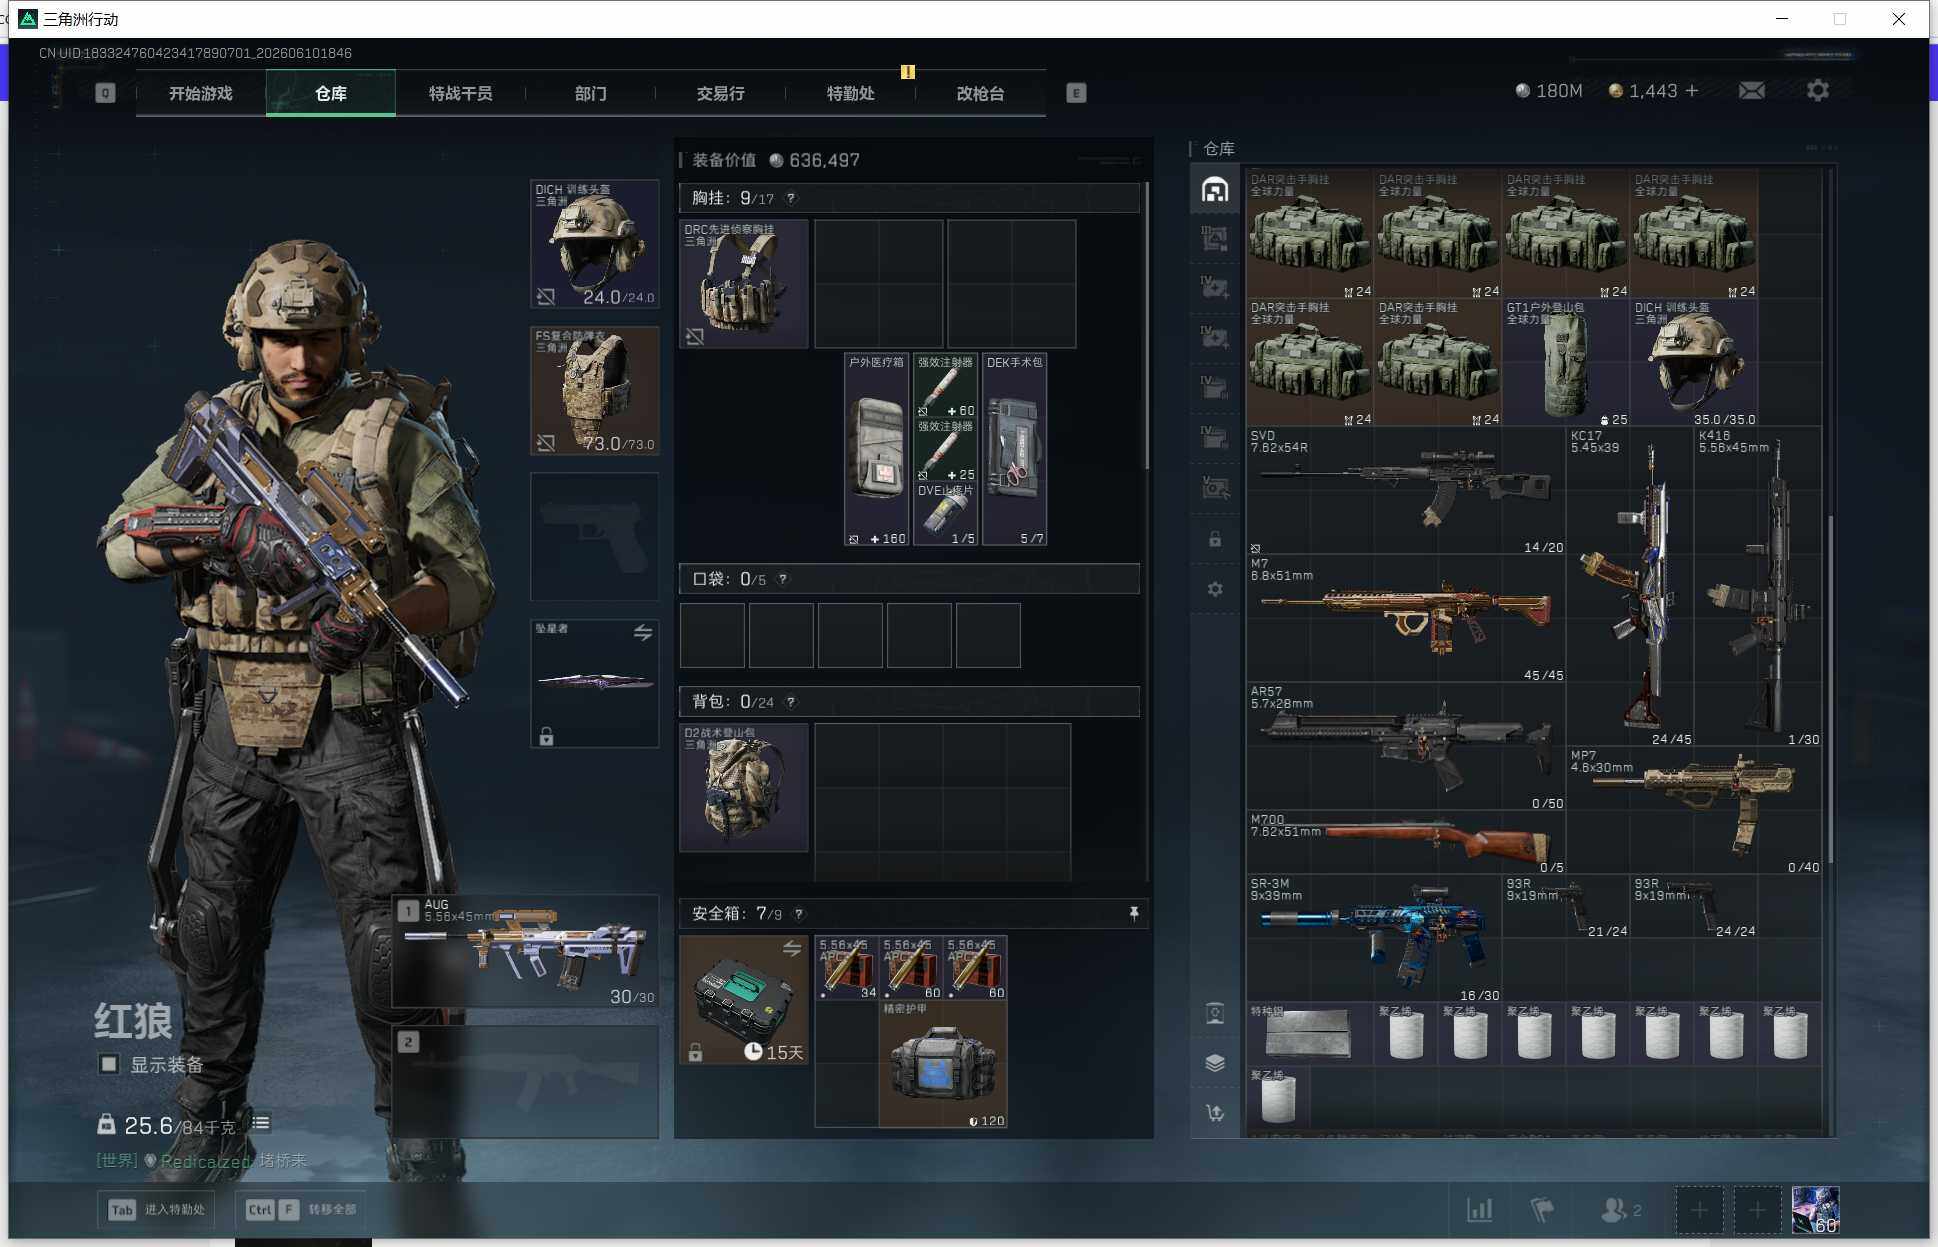The width and height of the screenshot is (1938, 1247).
Task: Open the friends icon showing 2
Action: click(1620, 1210)
